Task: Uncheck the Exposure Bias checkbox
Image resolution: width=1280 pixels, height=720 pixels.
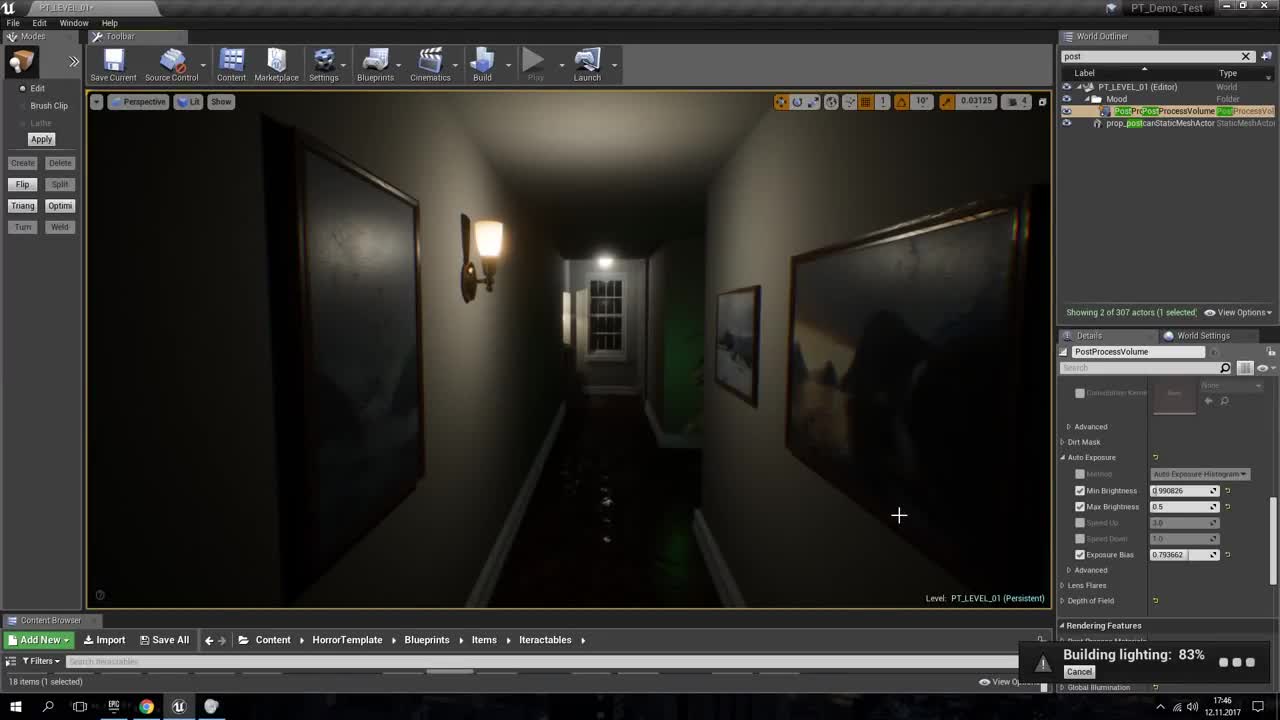Action: pyautogui.click(x=1080, y=555)
